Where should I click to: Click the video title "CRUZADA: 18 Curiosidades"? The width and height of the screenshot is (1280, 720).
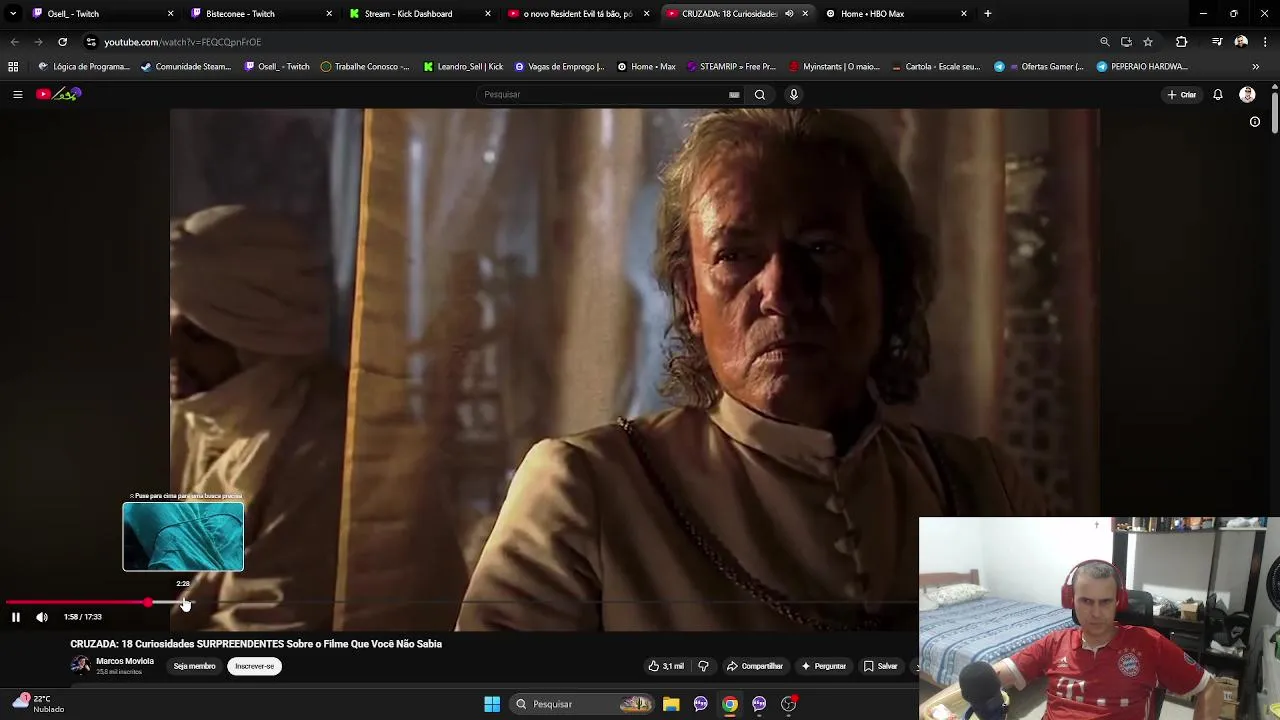coord(256,644)
